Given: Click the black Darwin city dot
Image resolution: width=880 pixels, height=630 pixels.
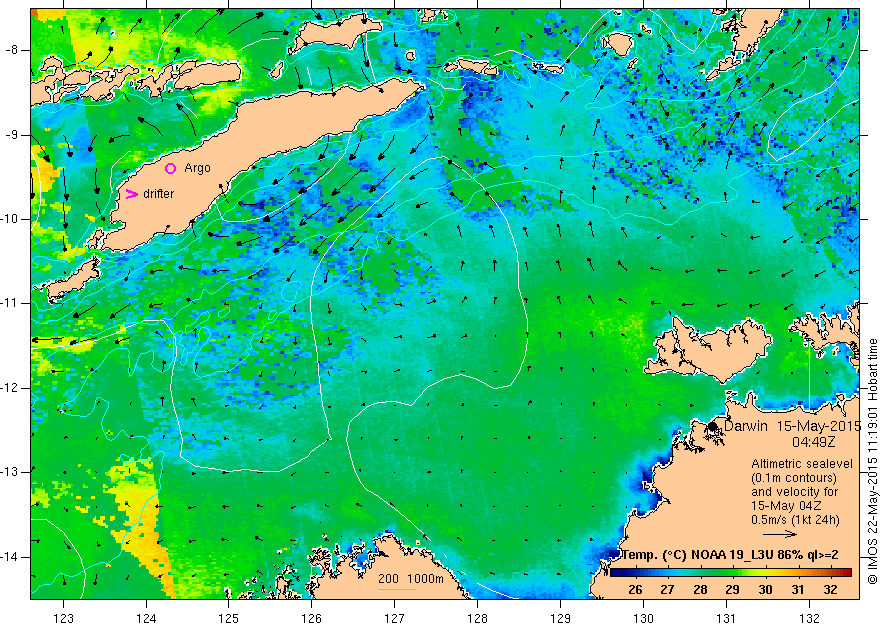Looking at the screenshot, I should point(713,426).
